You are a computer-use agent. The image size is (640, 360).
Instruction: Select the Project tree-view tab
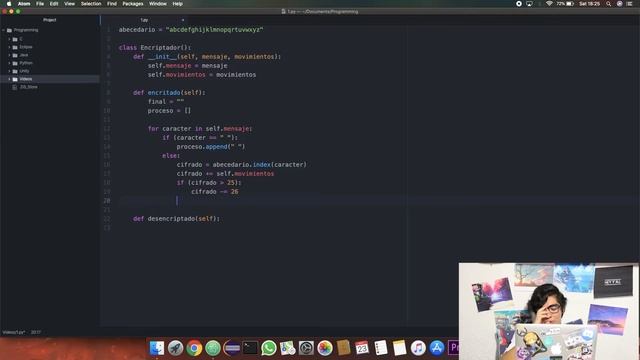[x=50, y=20]
